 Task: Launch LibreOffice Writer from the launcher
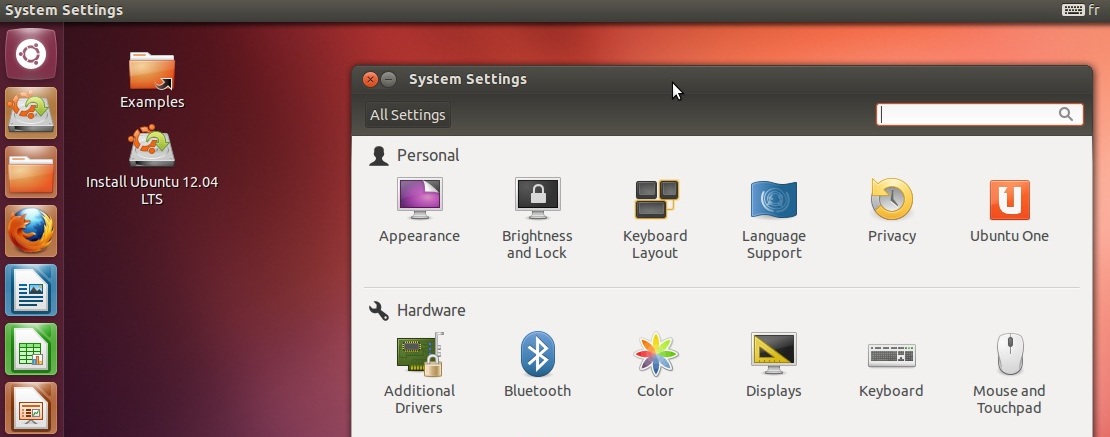point(30,290)
